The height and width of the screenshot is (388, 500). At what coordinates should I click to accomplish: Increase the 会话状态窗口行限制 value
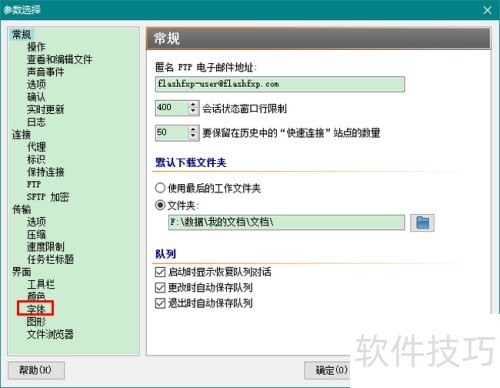click(193, 104)
